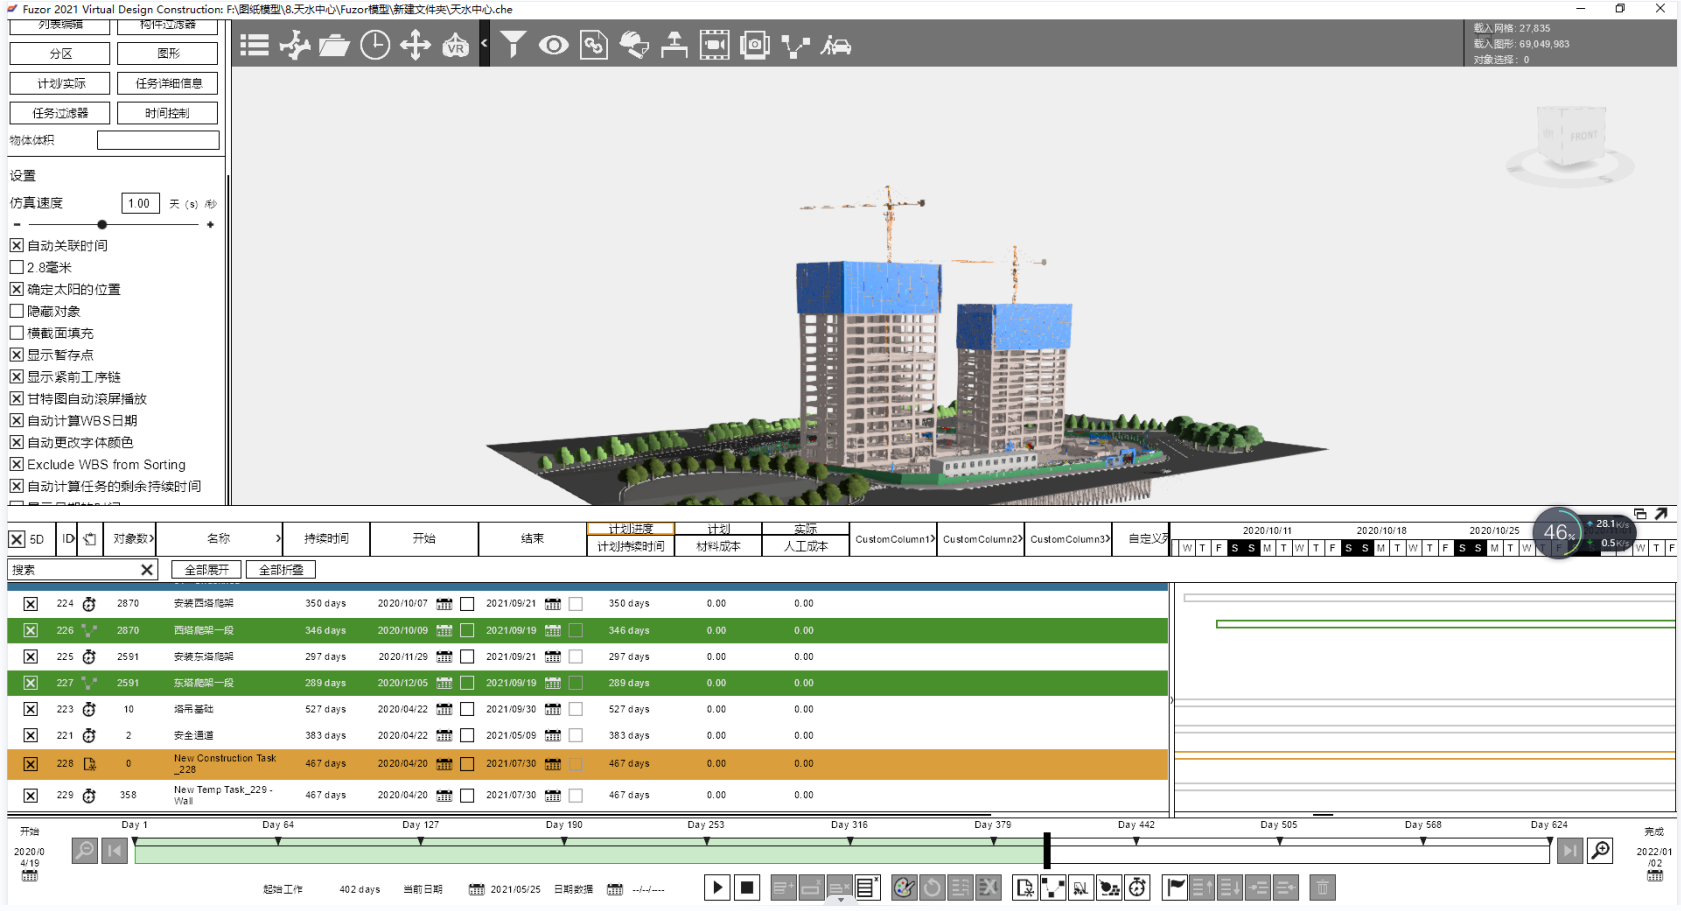The image size is (1681, 911).
Task: Click the 时间控制 button
Action: coord(168,113)
